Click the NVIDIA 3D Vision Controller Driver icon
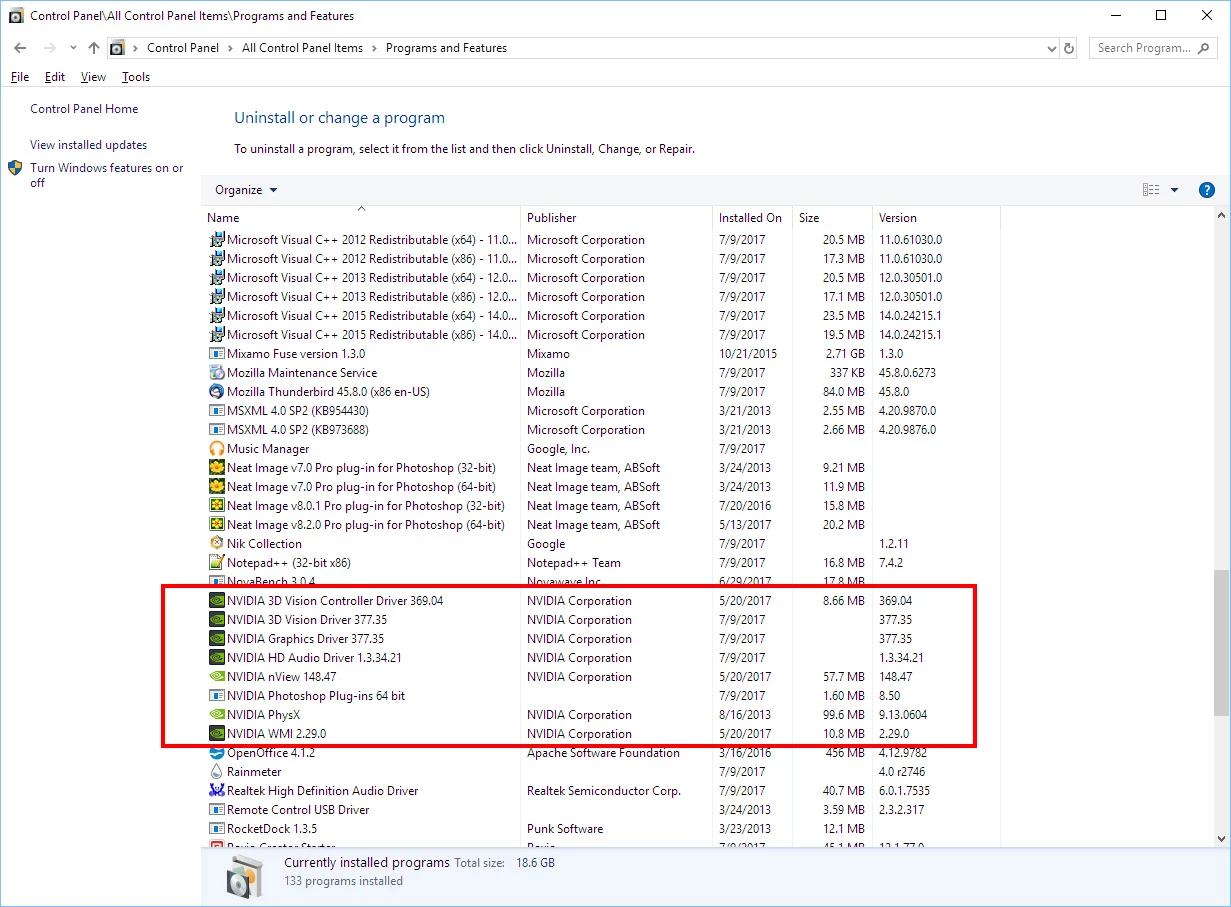 click(x=217, y=601)
